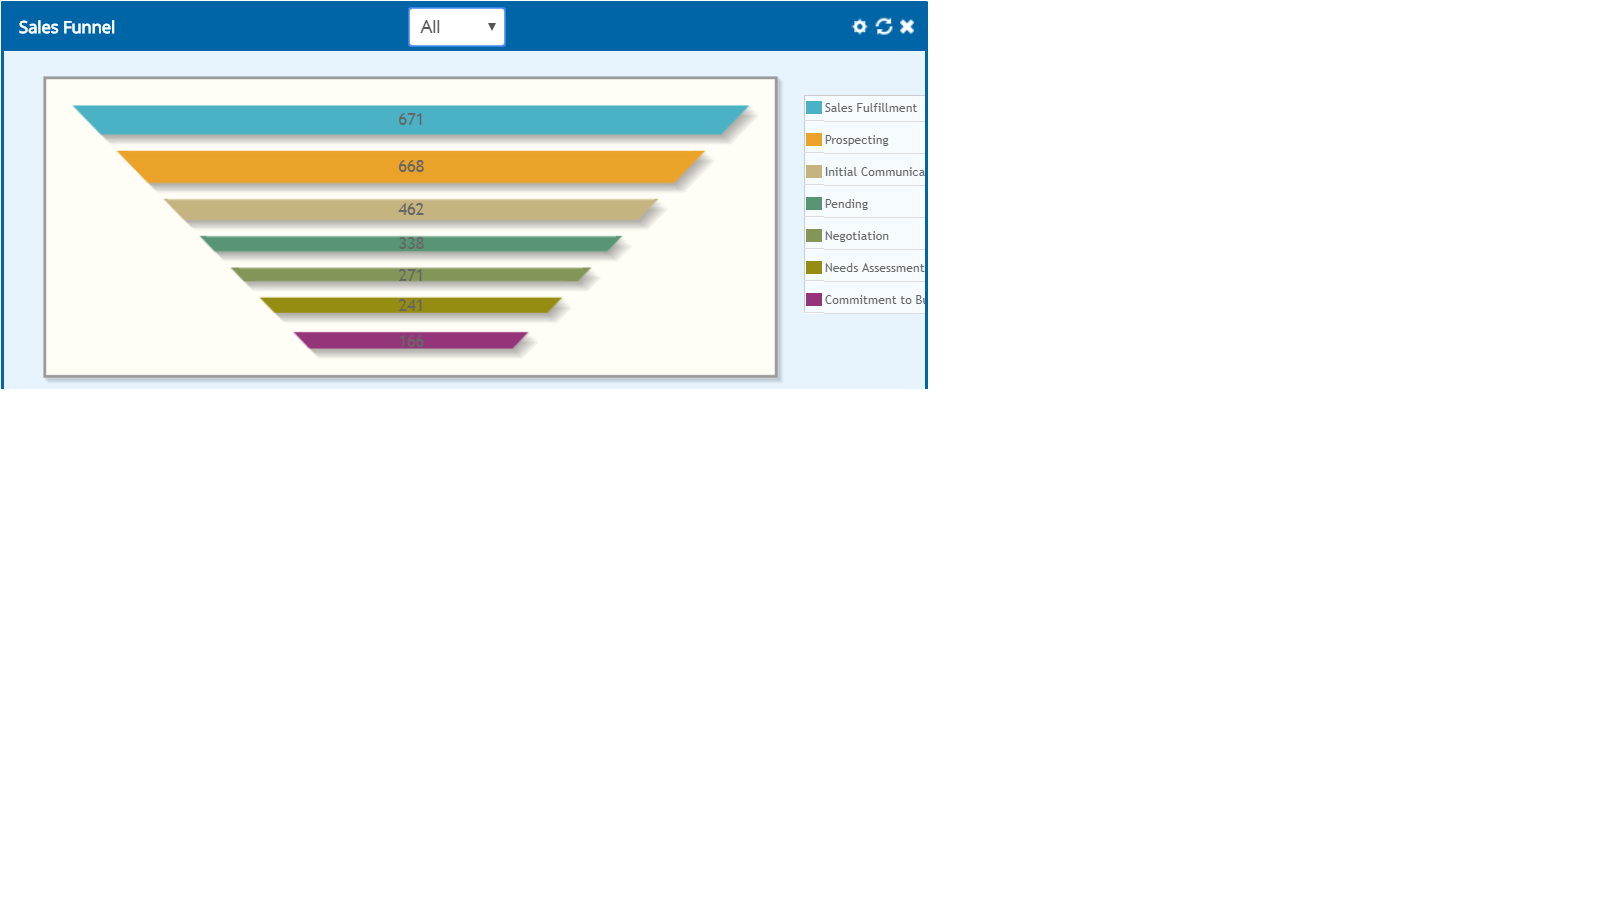This screenshot has height=916, width=1604.
Task: Click the Prospecting orange color swatch
Action: [x=812, y=139]
